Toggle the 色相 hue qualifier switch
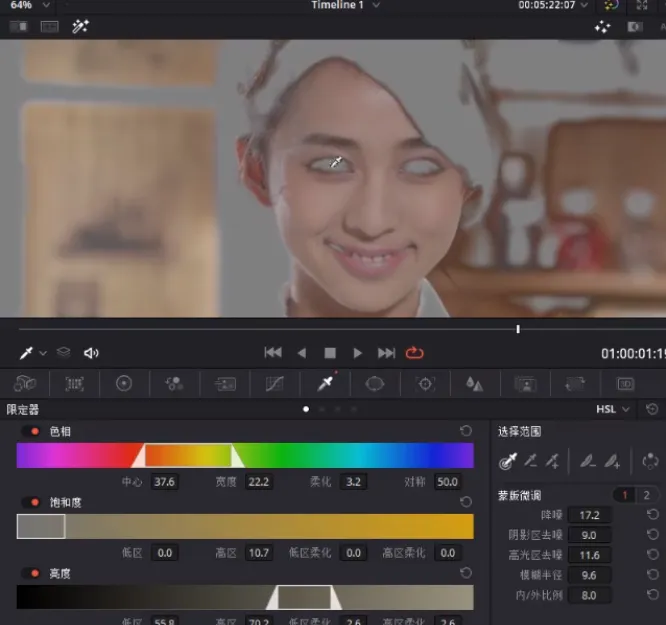The height and width of the screenshot is (625, 666). 31,432
